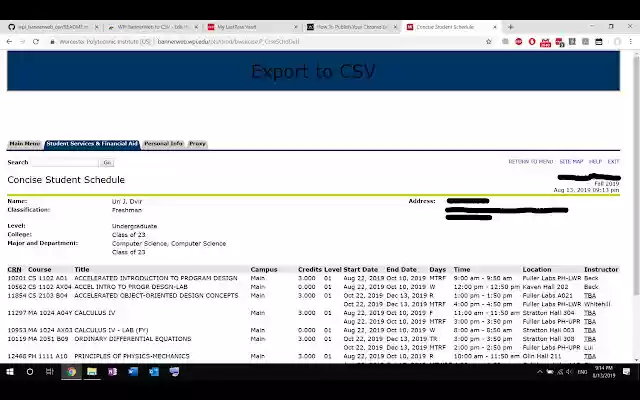Screen dimensions: 640x400
Task: Open File Explorer from taskbar
Action: tap(92, 372)
